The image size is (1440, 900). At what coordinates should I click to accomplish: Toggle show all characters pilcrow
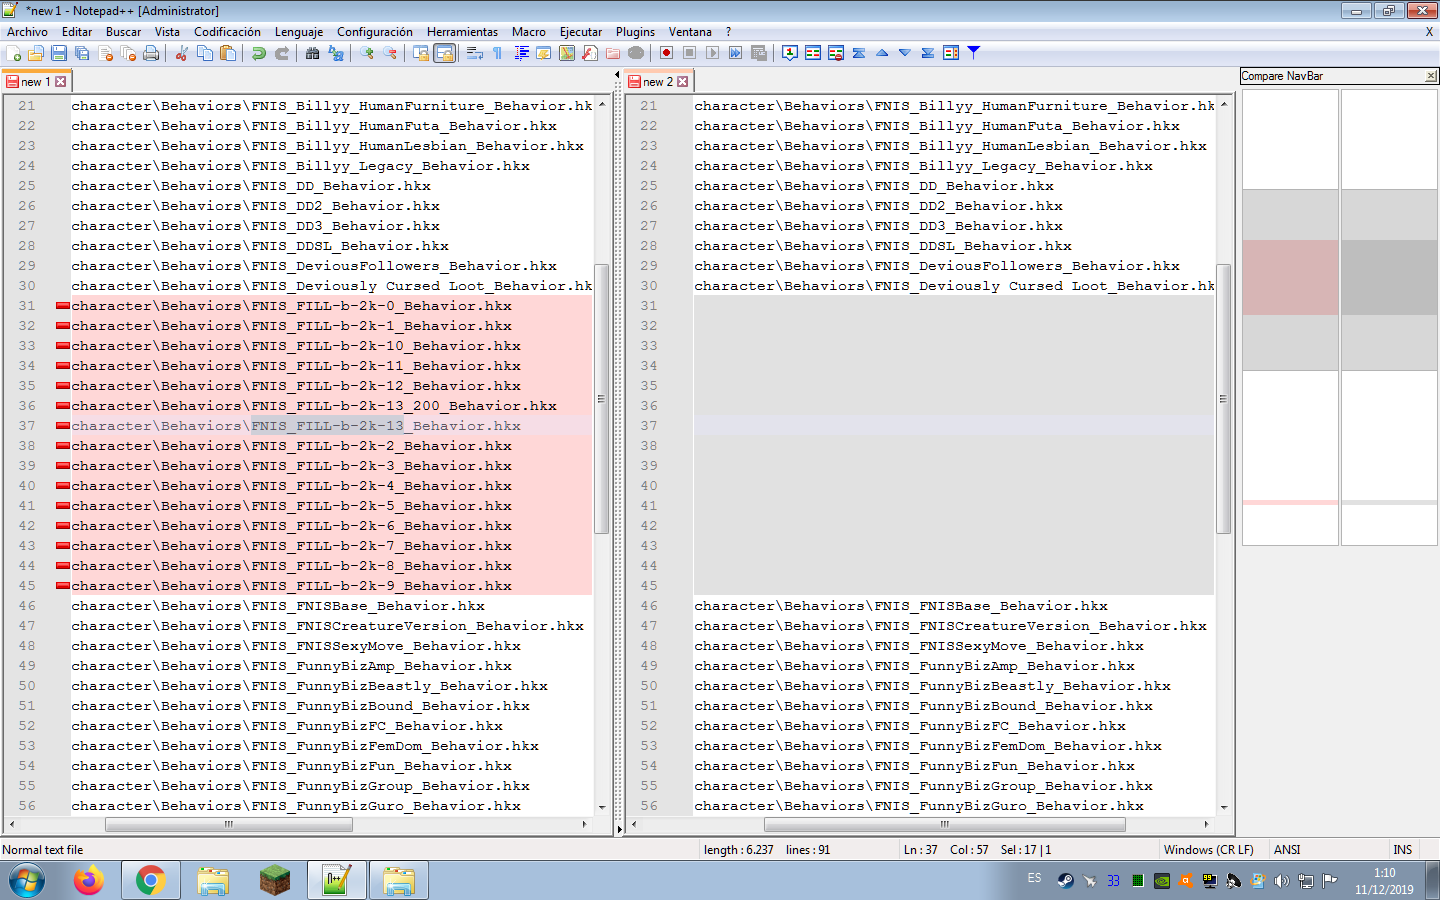(498, 53)
